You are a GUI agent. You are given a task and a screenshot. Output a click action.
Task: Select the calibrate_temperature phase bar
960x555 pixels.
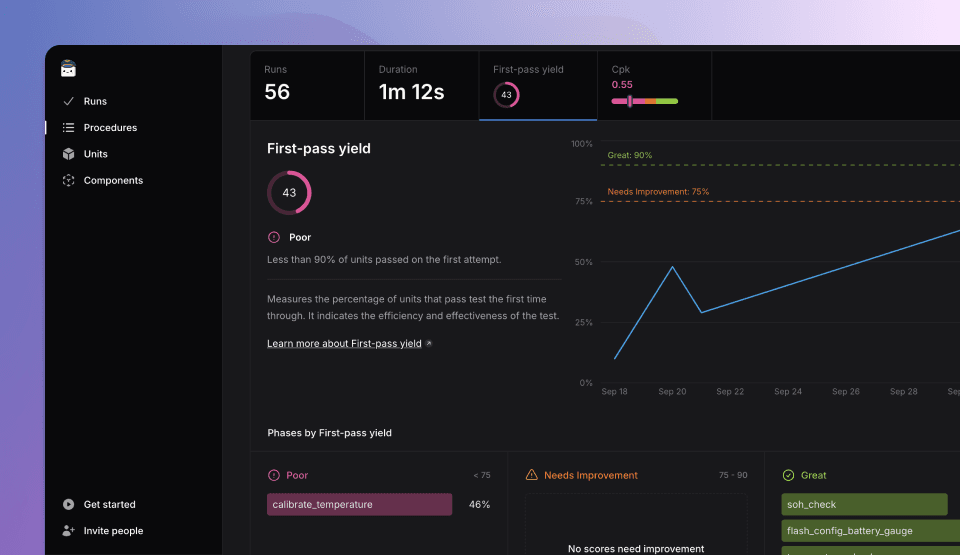pos(359,505)
